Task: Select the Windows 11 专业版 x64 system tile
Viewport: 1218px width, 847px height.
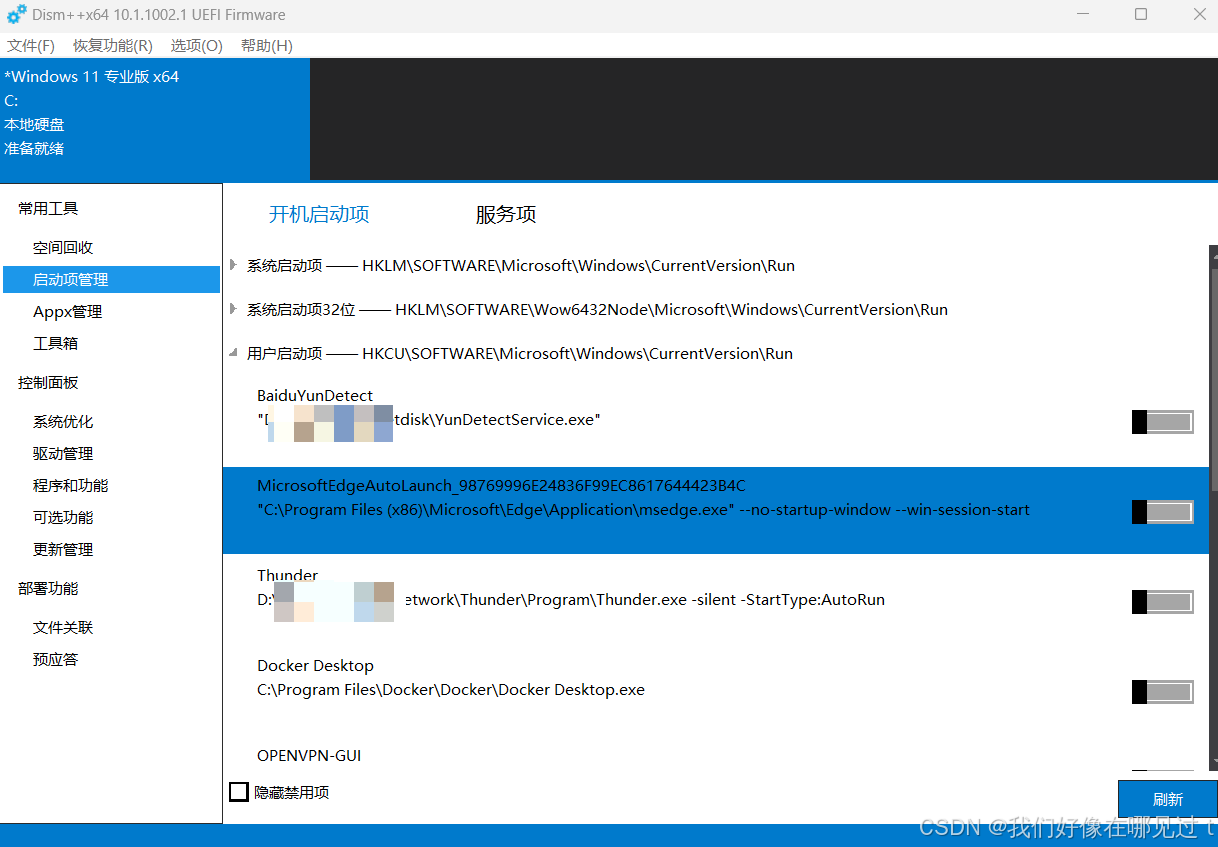Action: pyautogui.click(x=155, y=119)
